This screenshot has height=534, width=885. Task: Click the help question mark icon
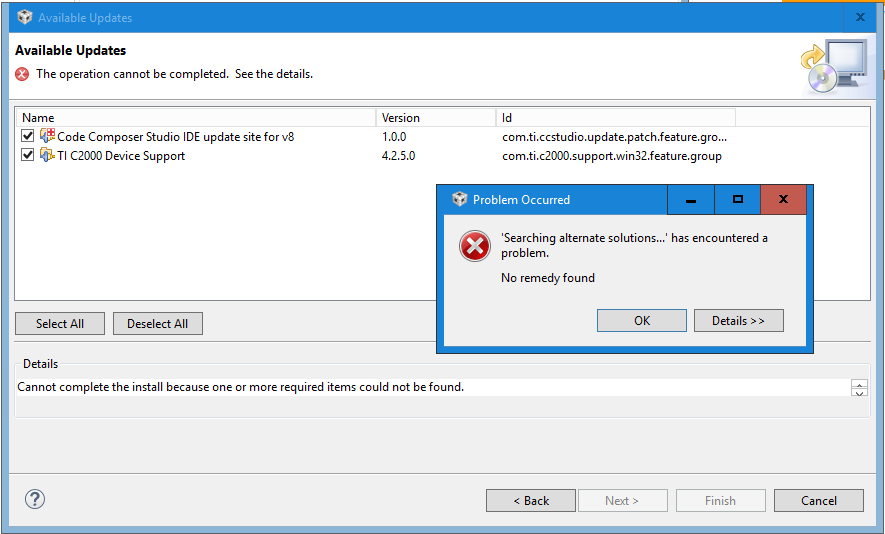click(35, 500)
